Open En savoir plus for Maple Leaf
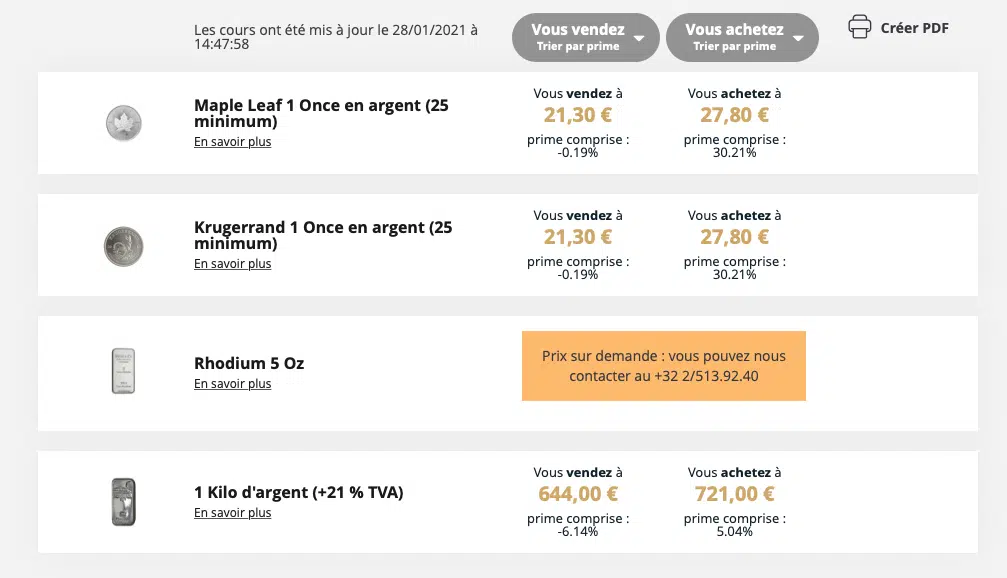Image resolution: width=1007 pixels, height=578 pixels. (x=232, y=141)
